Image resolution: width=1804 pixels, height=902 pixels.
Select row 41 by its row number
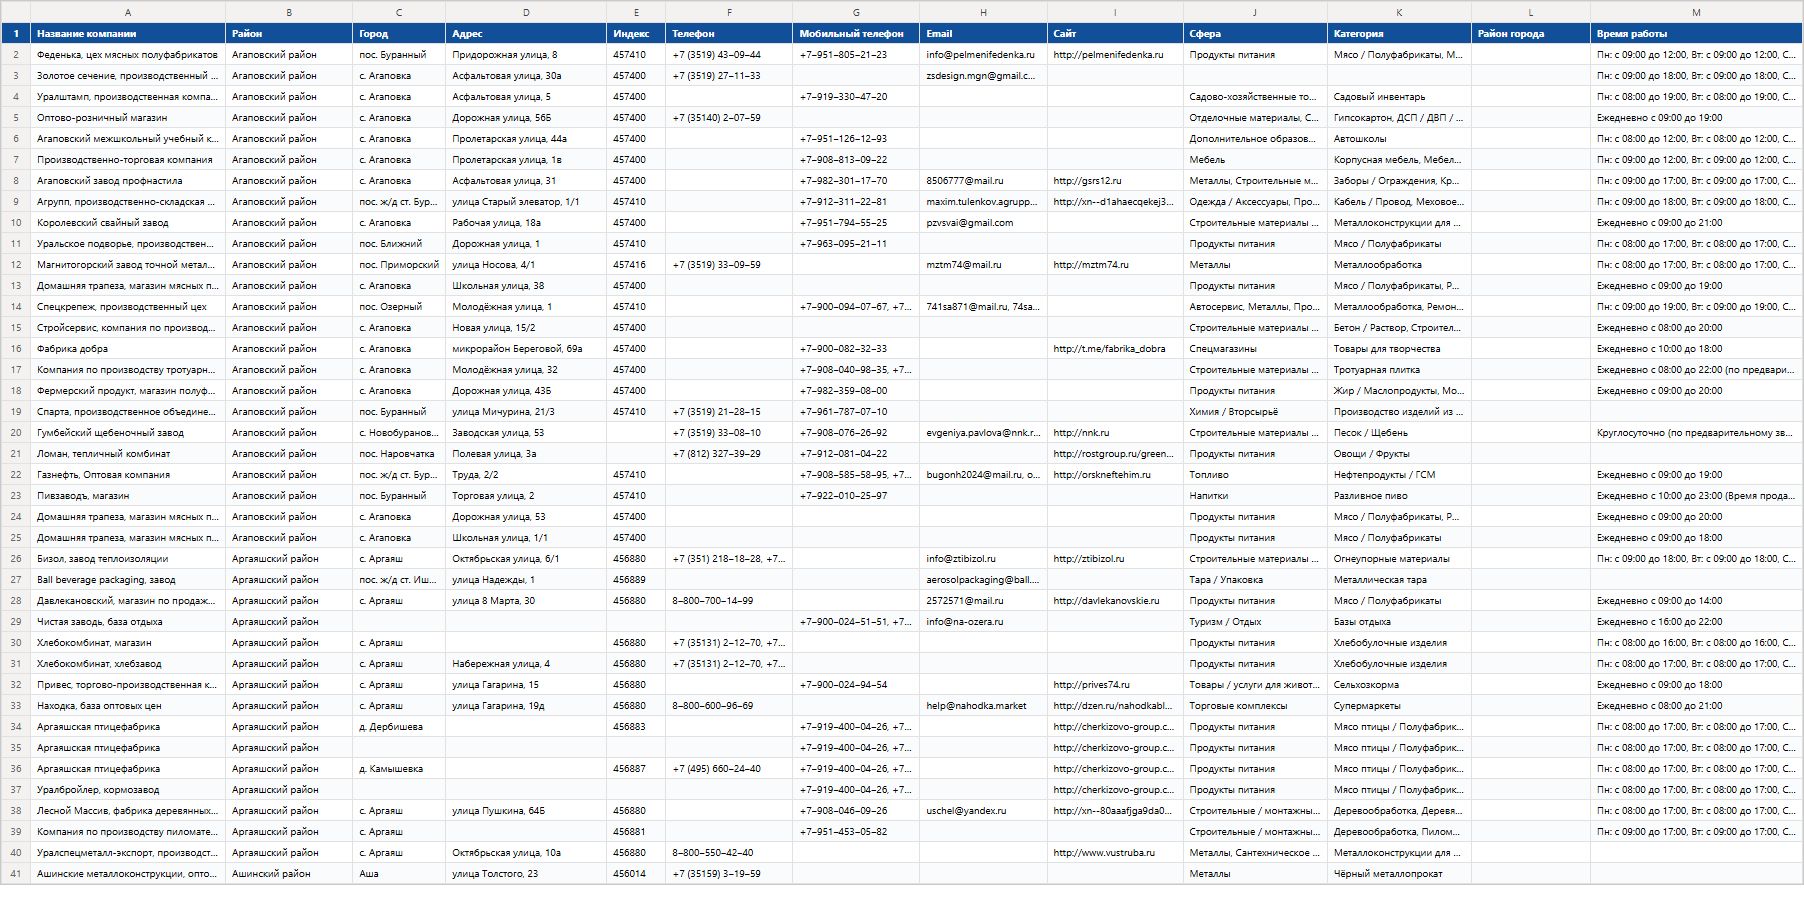[x=16, y=874]
